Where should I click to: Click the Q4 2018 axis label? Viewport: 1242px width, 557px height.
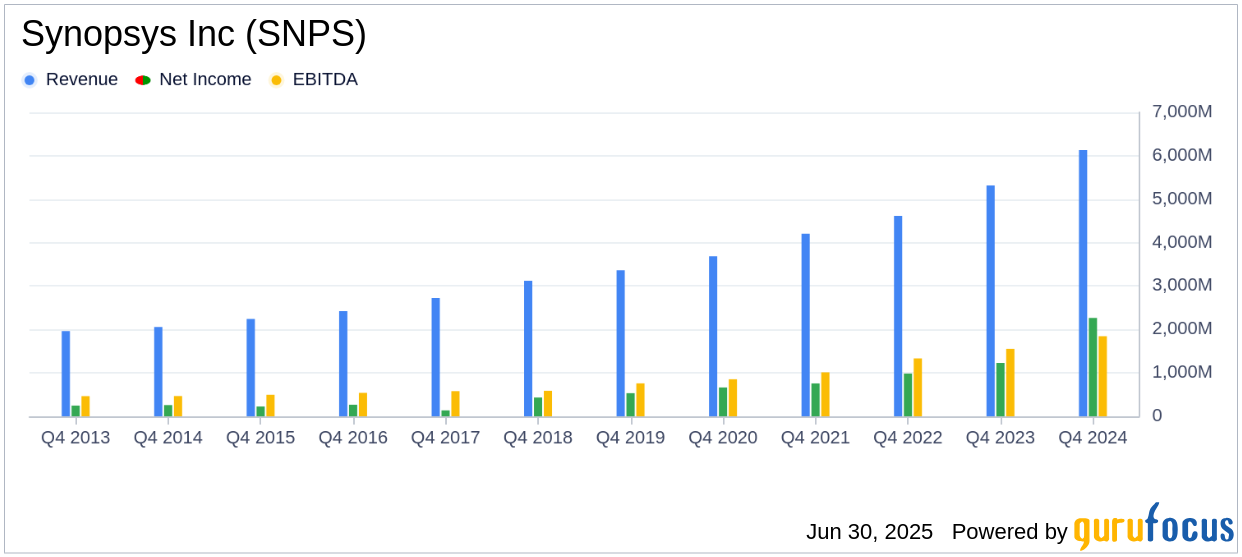click(538, 438)
